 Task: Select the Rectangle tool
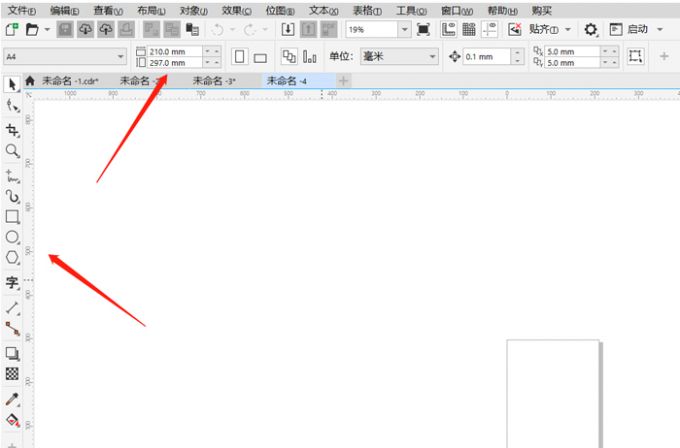[x=12, y=217]
